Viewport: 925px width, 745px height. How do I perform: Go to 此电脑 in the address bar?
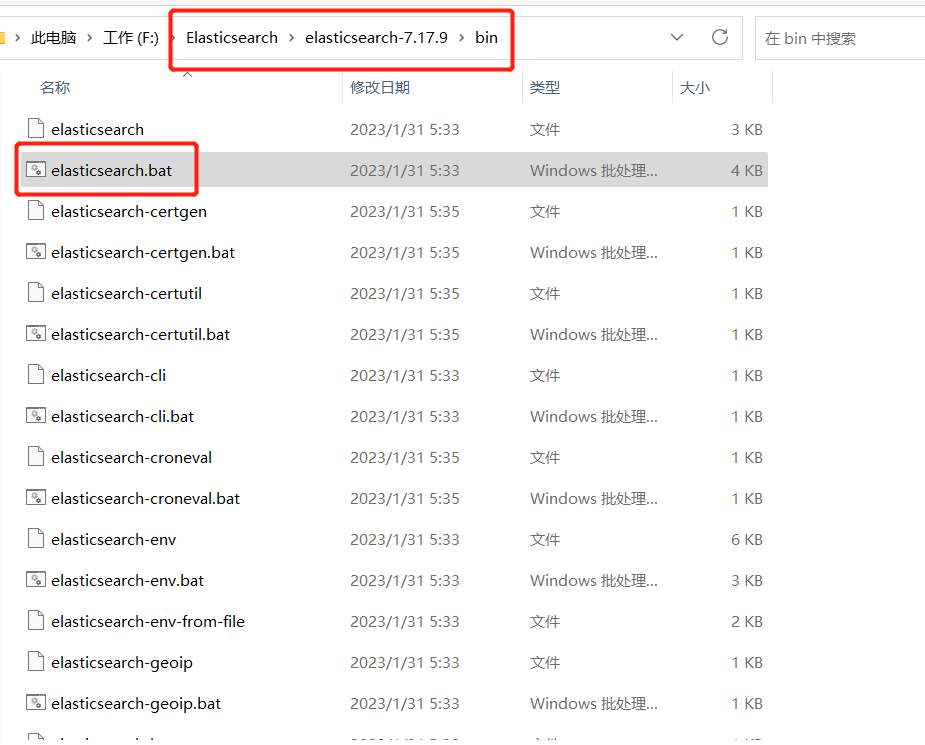[54, 38]
